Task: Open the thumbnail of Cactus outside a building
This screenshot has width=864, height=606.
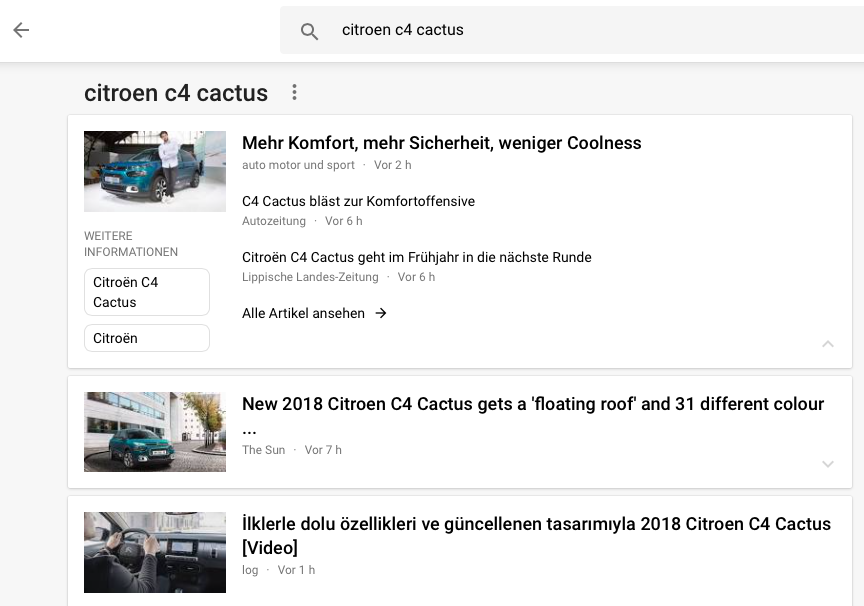Action: click(x=155, y=432)
